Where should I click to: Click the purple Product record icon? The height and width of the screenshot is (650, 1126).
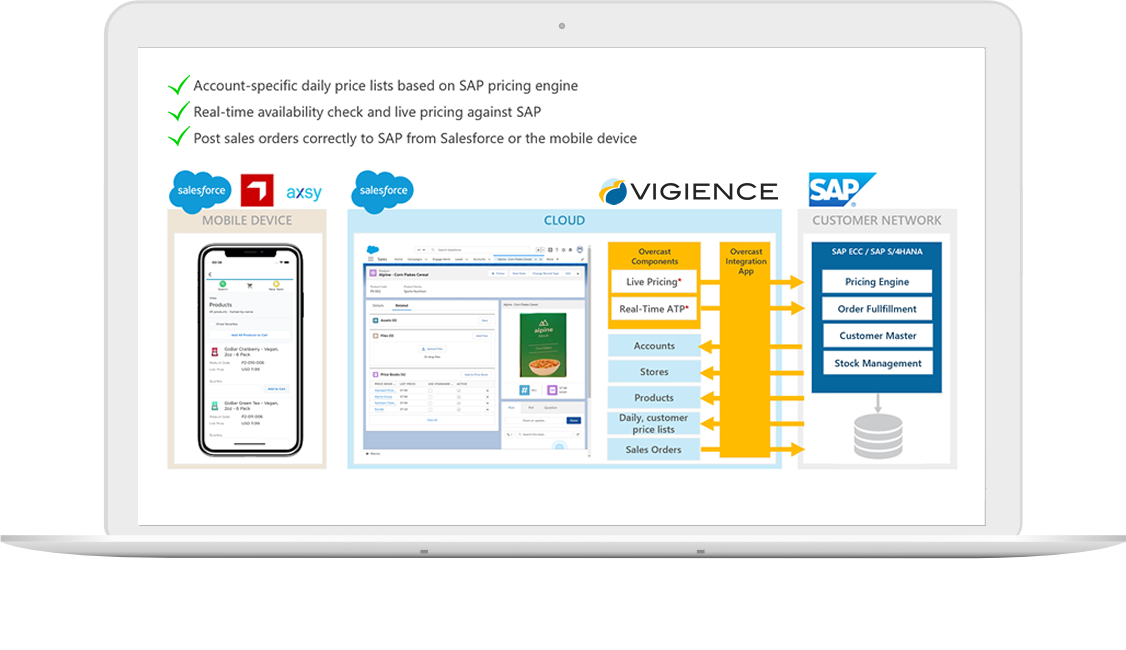[373, 273]
